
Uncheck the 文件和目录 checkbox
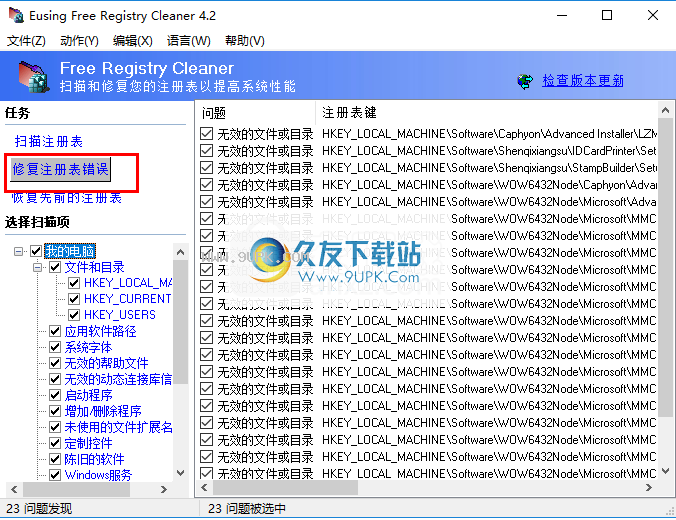click(x=55, y=267)
